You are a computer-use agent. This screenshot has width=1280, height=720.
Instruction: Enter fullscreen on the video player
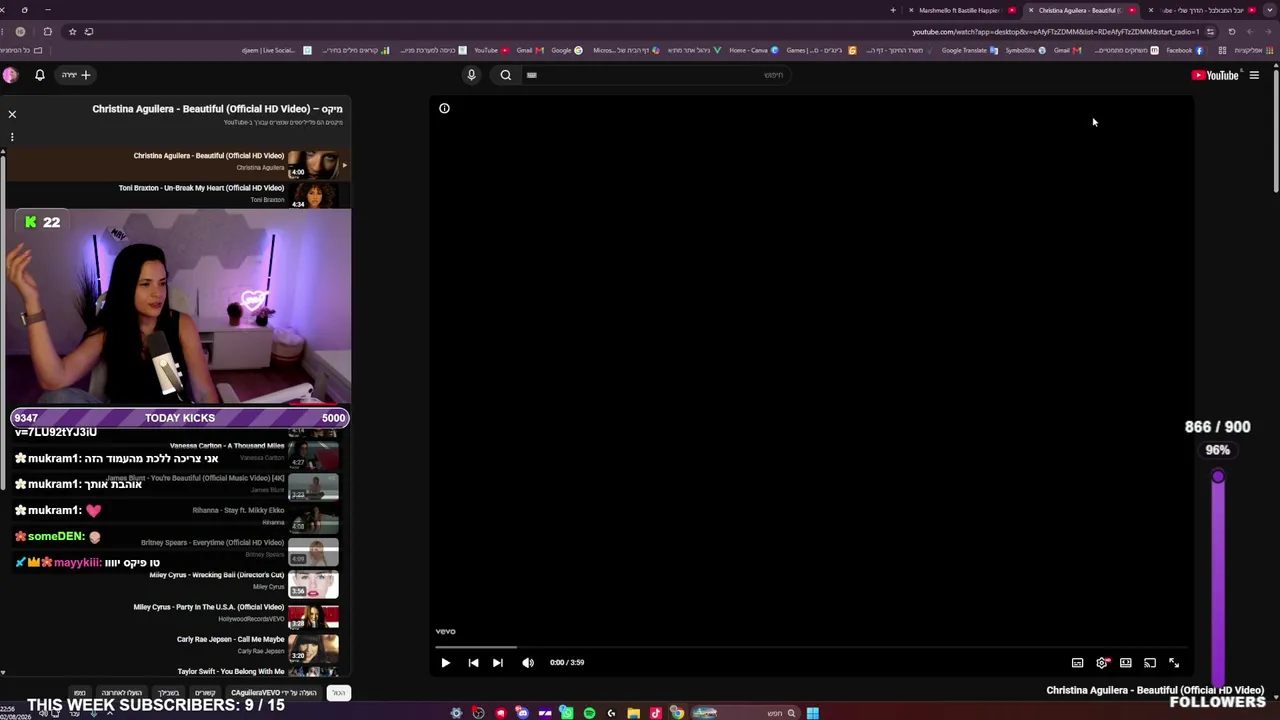pyautogui.click(x=1174, y=662)
